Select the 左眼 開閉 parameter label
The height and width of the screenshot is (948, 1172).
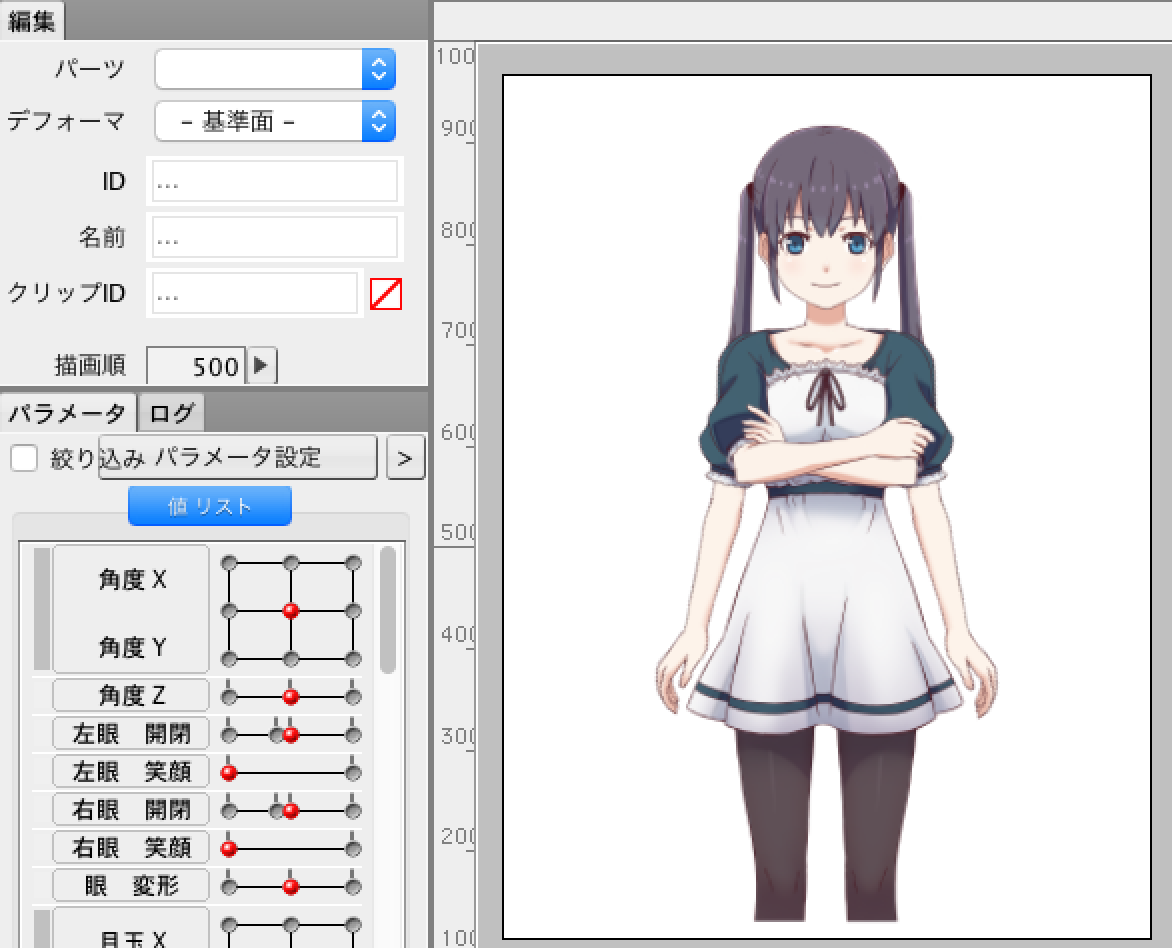click(x=131, y=733)
